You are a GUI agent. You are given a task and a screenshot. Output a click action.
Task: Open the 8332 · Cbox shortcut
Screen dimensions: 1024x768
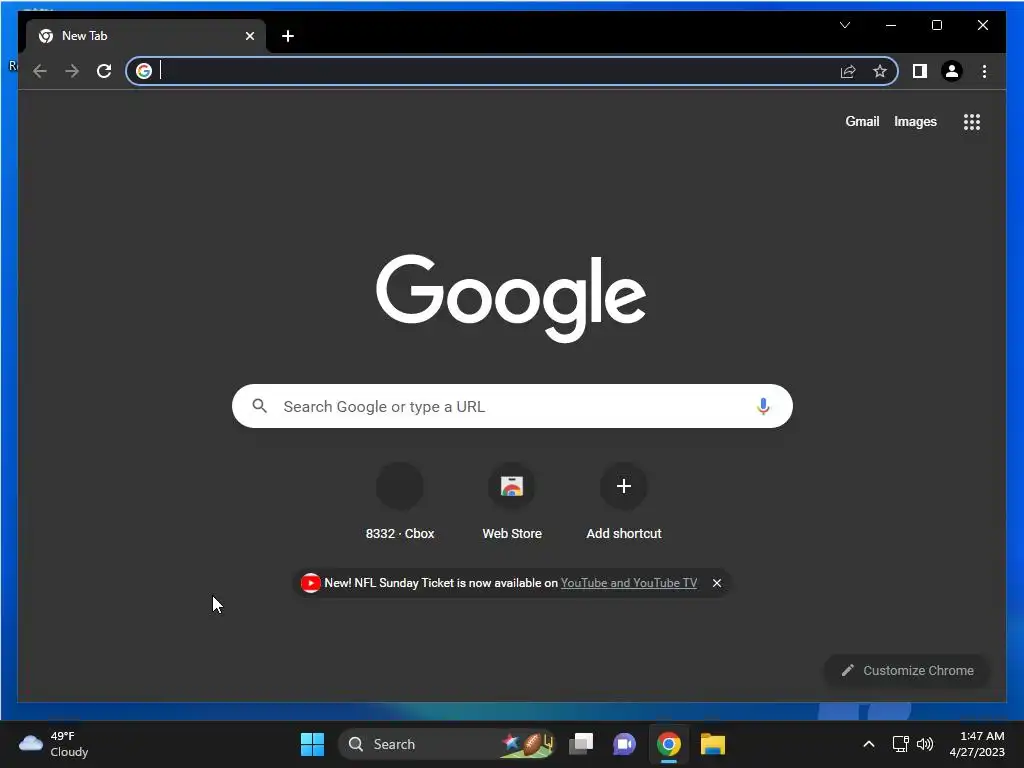click(400, 502)
